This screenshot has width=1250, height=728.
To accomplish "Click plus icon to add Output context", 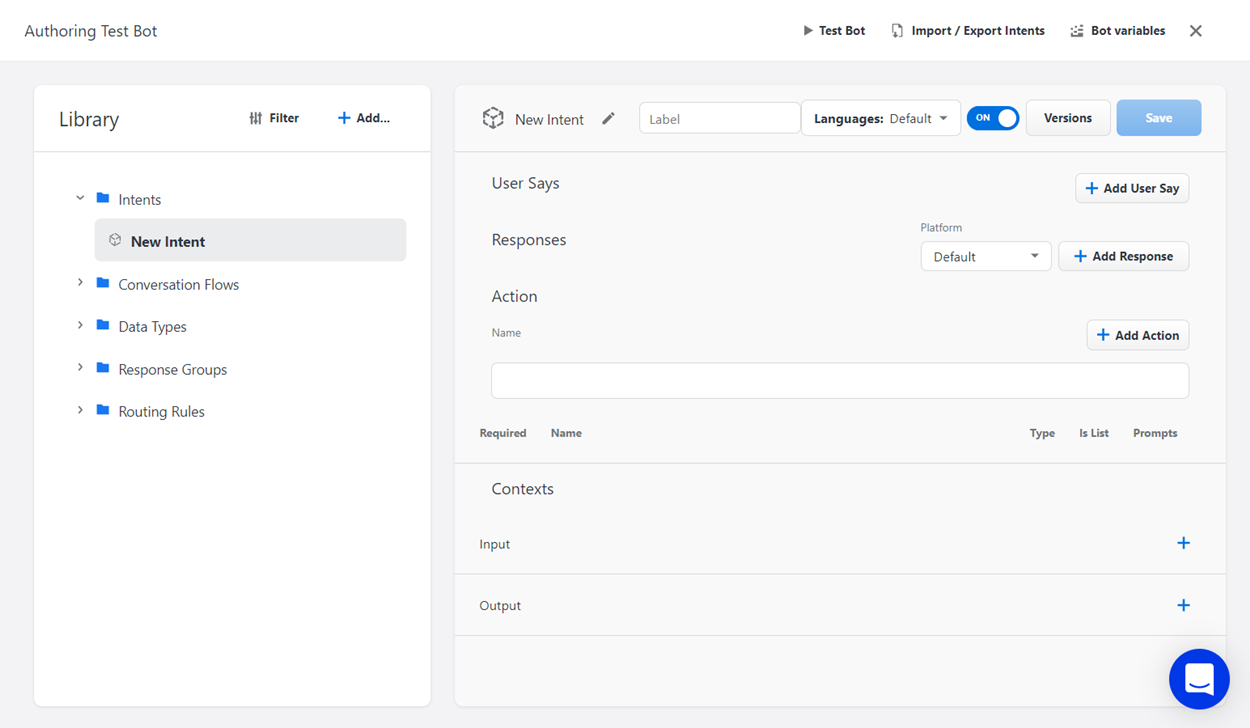I will 1183,605.
